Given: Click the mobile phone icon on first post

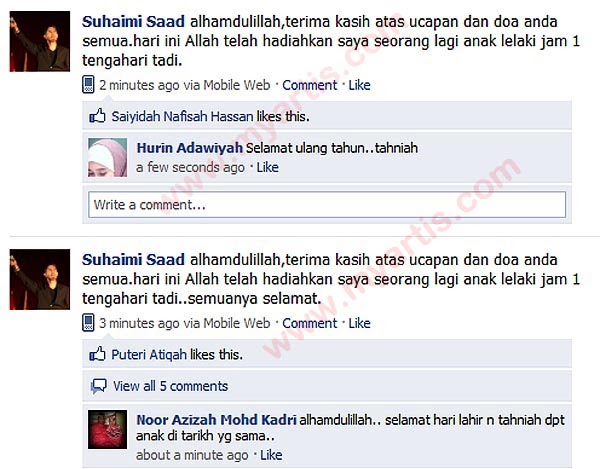Looking at the screenshot, I should (88, 85).
